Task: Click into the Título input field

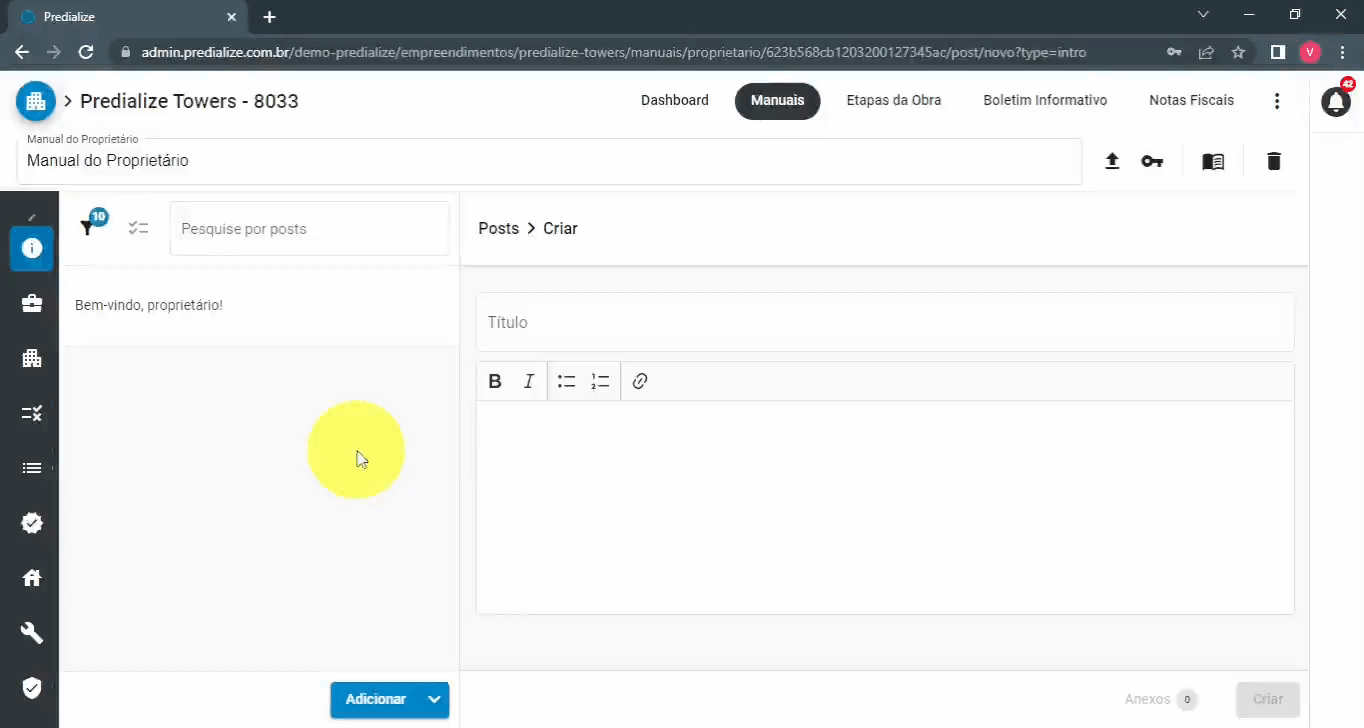Action: tap(884, 322)
